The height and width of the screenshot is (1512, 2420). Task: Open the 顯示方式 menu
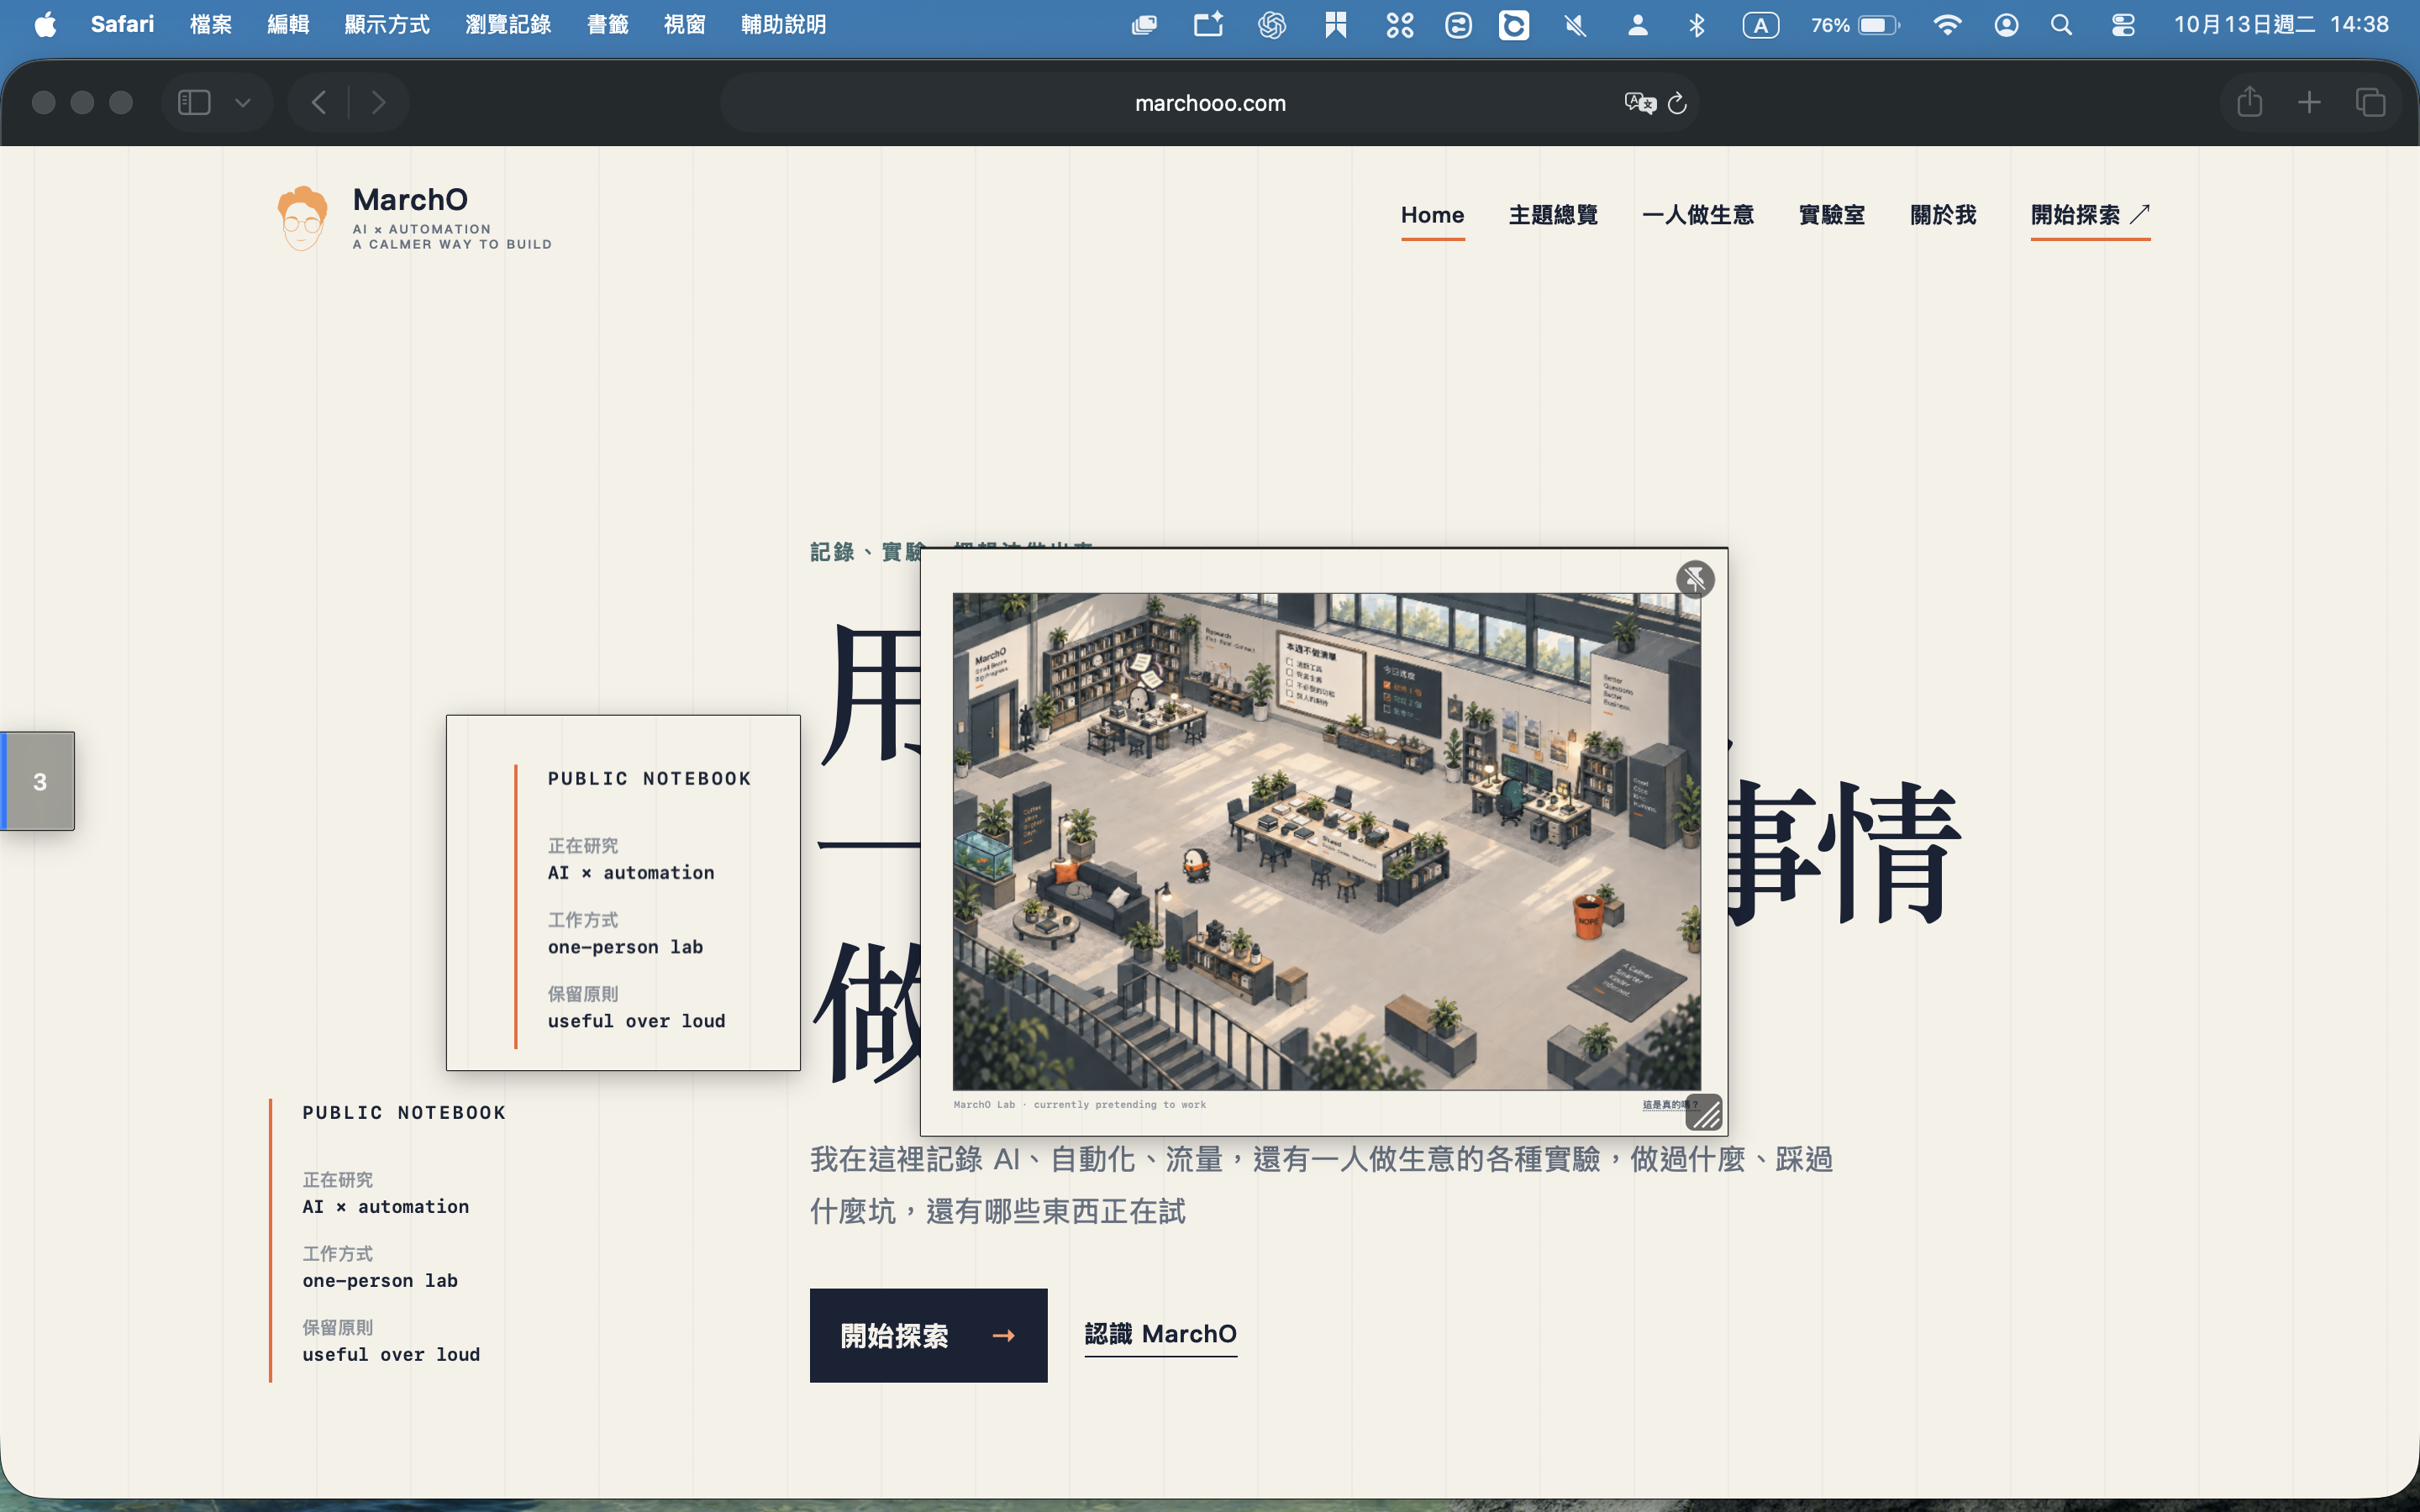[x=387, y=24]
